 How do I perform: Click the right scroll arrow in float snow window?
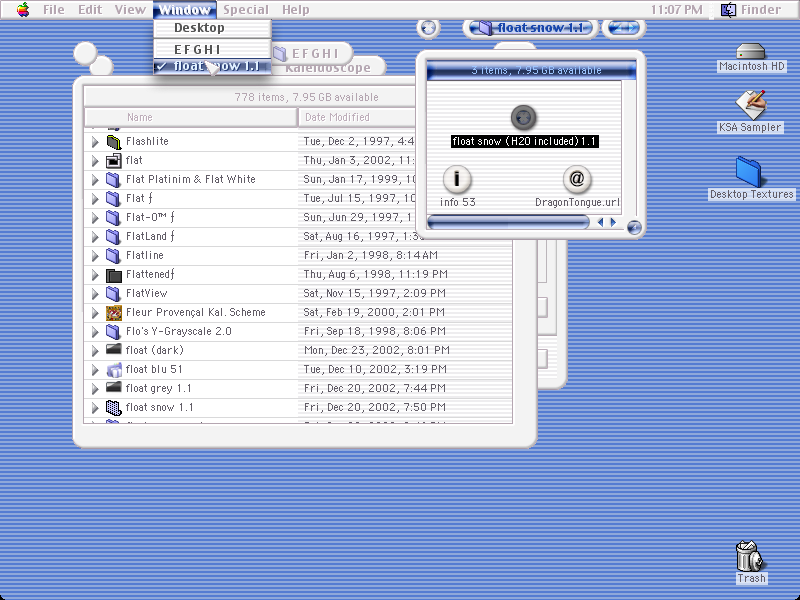[613, 222]
